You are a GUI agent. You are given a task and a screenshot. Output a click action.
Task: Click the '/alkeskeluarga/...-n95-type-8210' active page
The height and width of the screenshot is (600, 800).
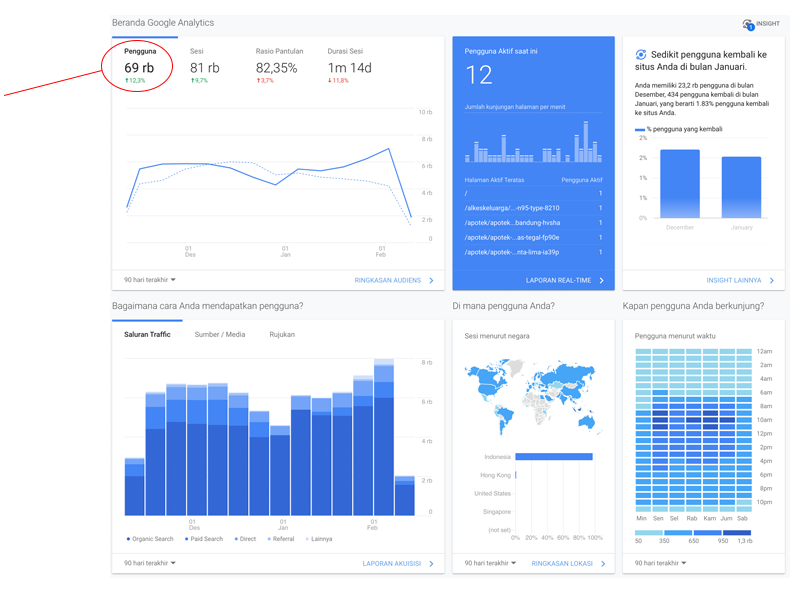pos(512,208)
